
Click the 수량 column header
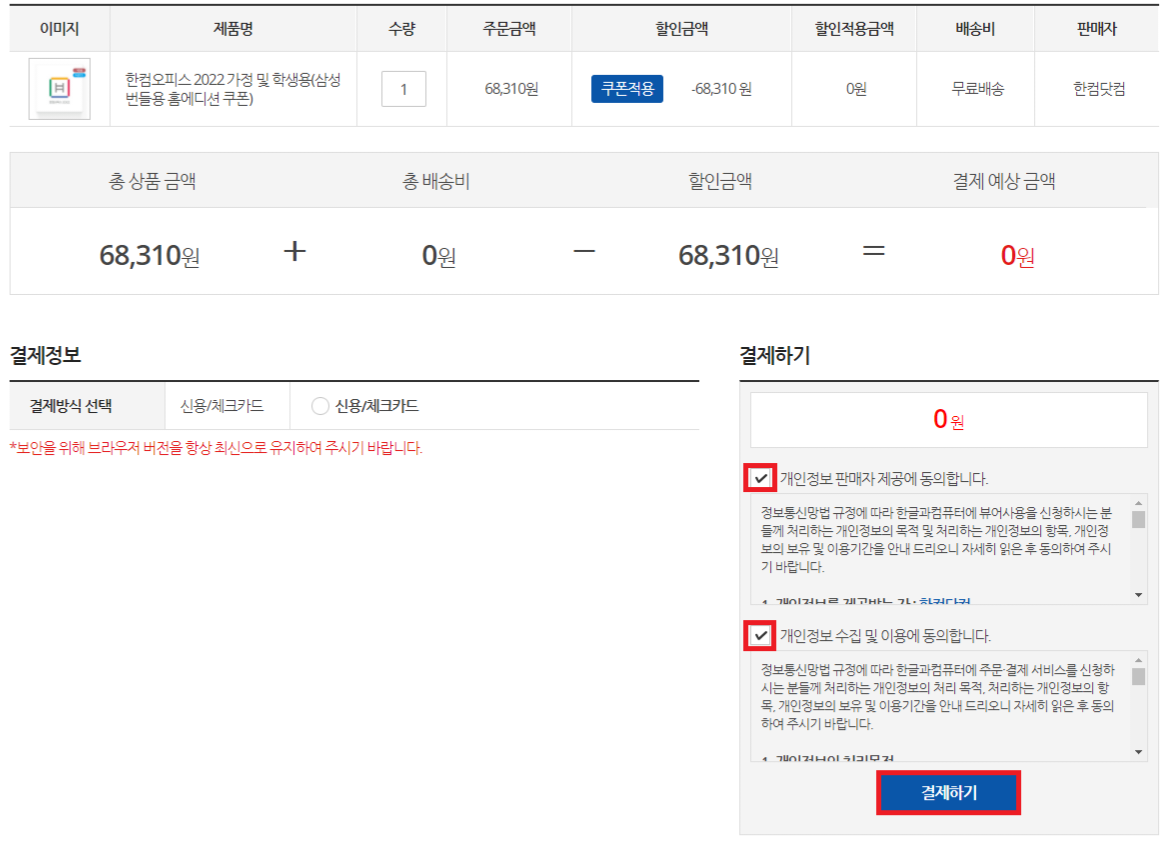click(402, 28)
